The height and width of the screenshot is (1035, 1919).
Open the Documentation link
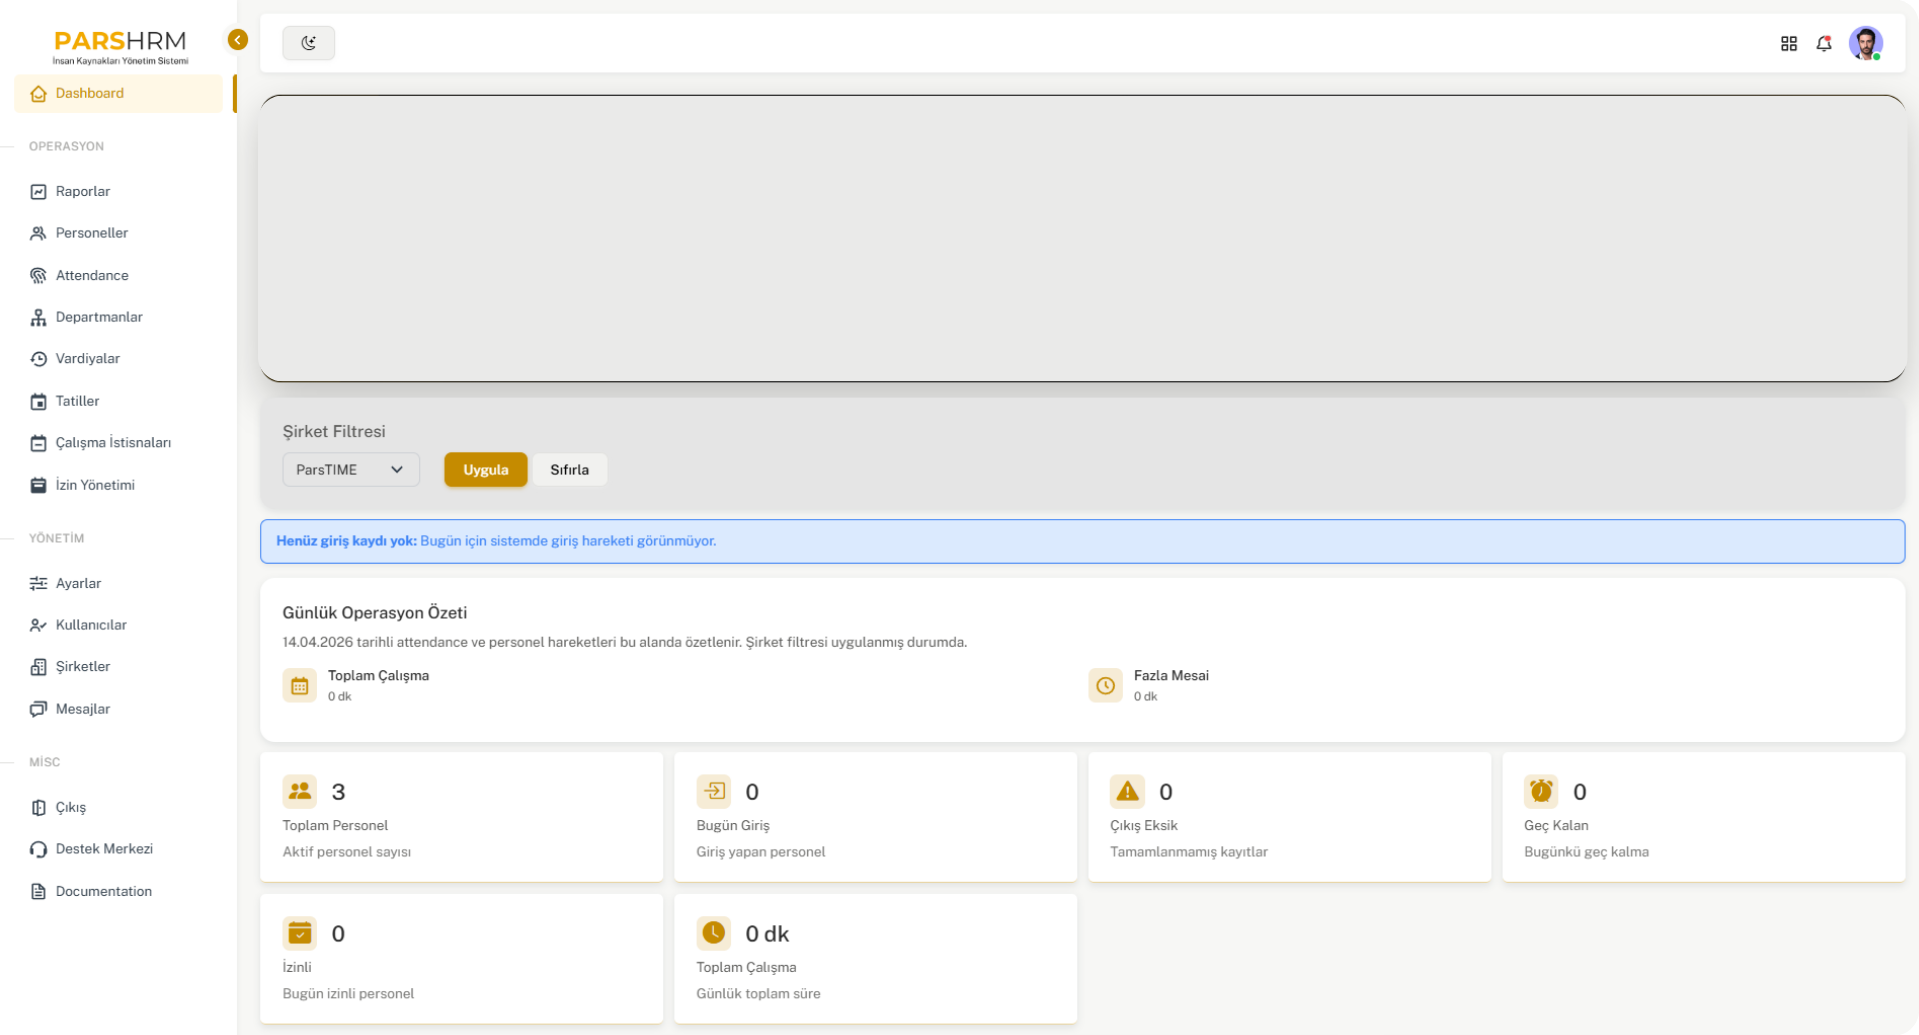pos(103,891)
